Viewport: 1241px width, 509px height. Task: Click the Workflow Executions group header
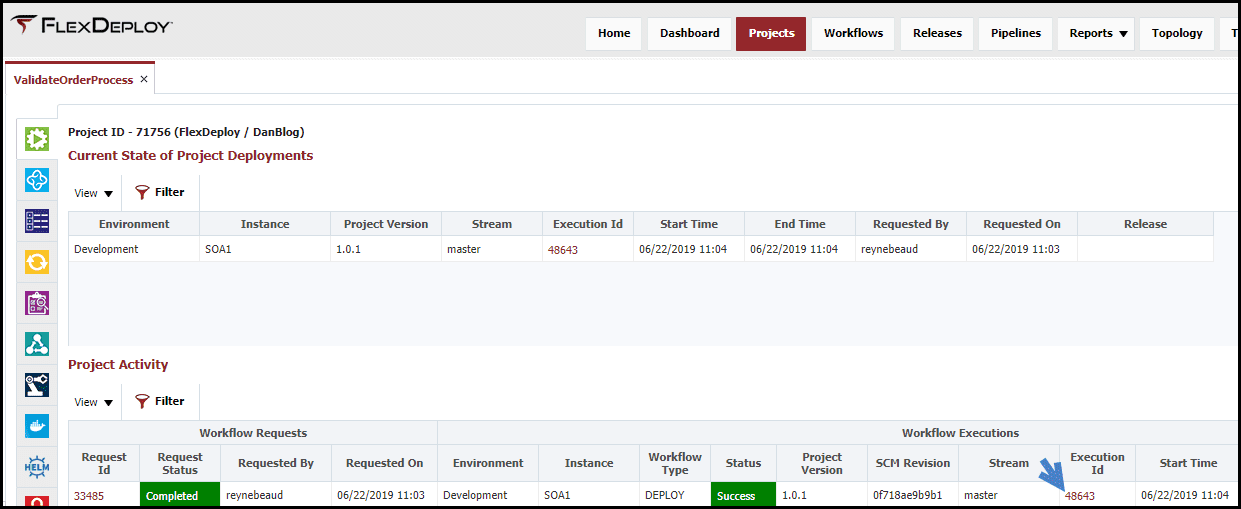point(960,433)
